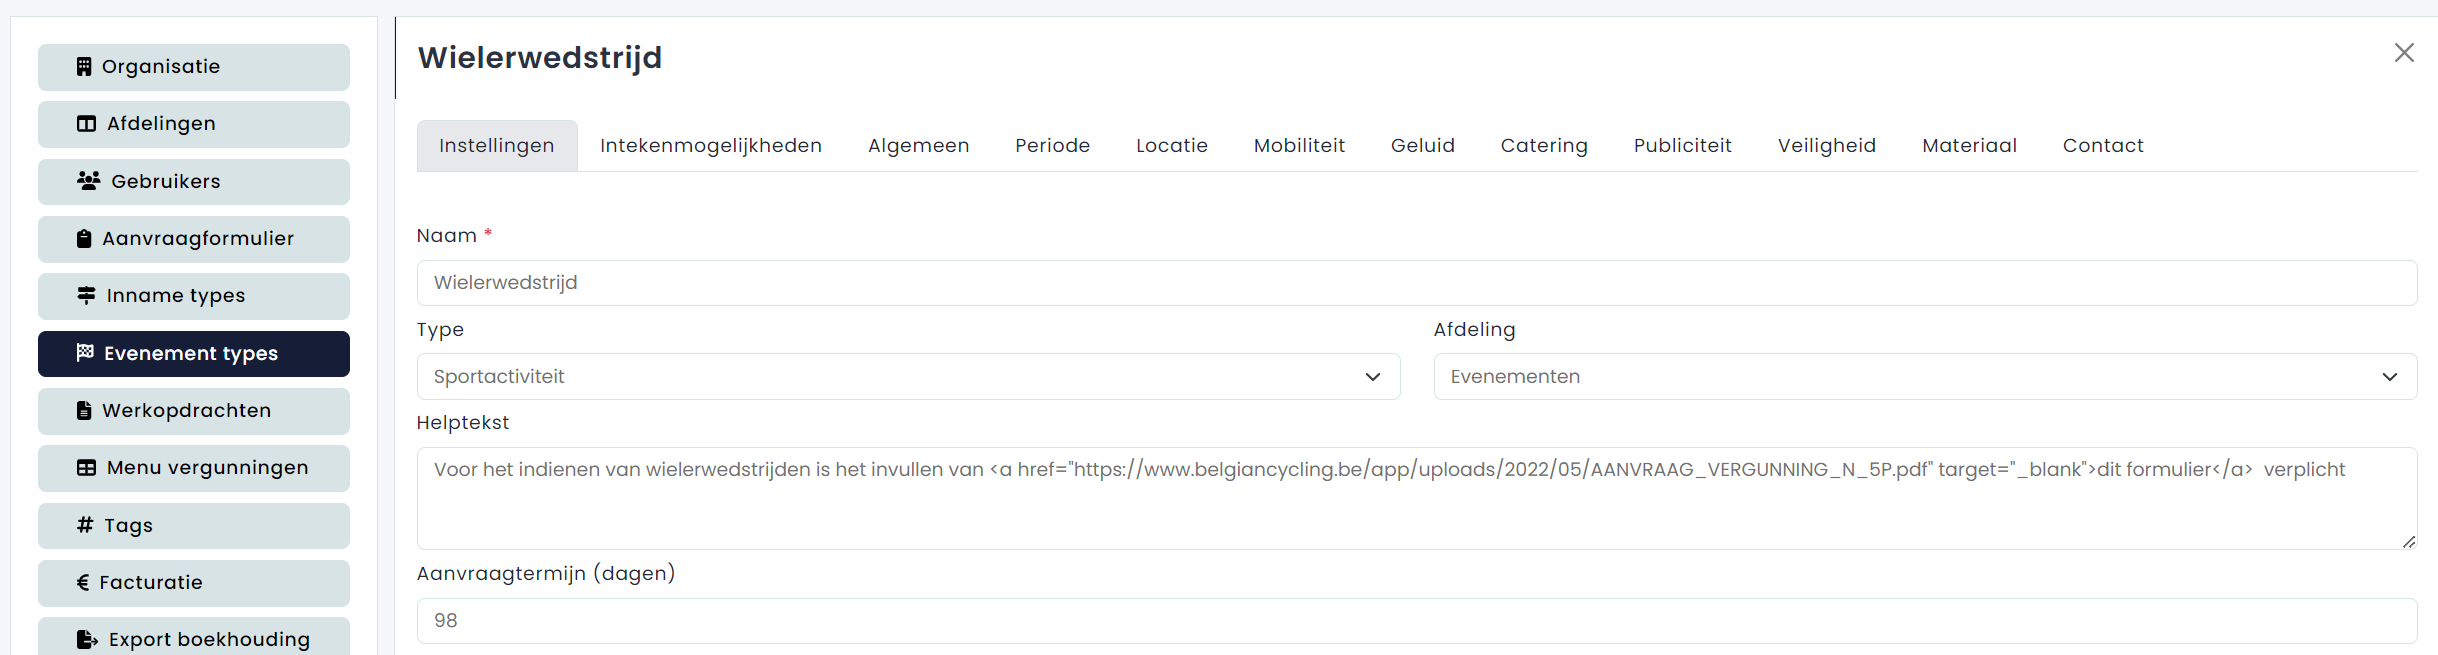Close the Wielerwedstrijd panel
Screen dimensions: 2438x655
[2404, 53]
